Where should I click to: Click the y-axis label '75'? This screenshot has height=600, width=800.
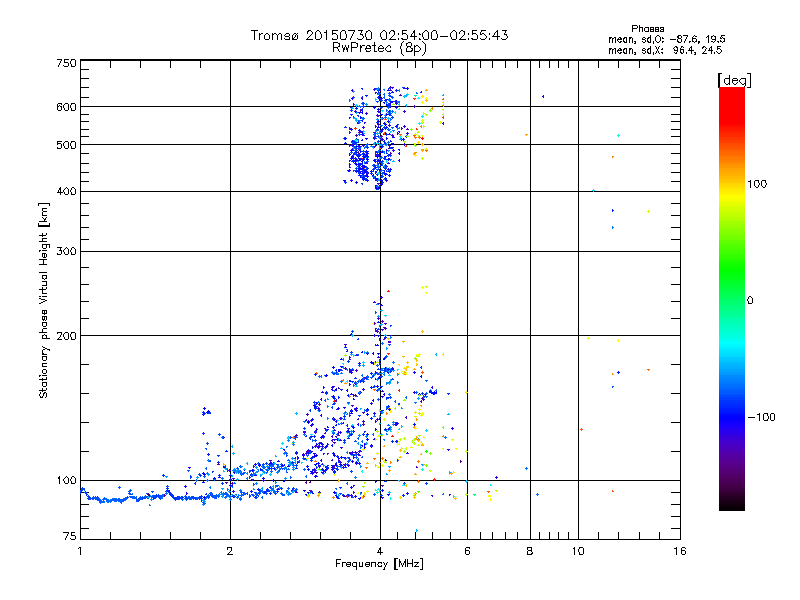point(70,536)
